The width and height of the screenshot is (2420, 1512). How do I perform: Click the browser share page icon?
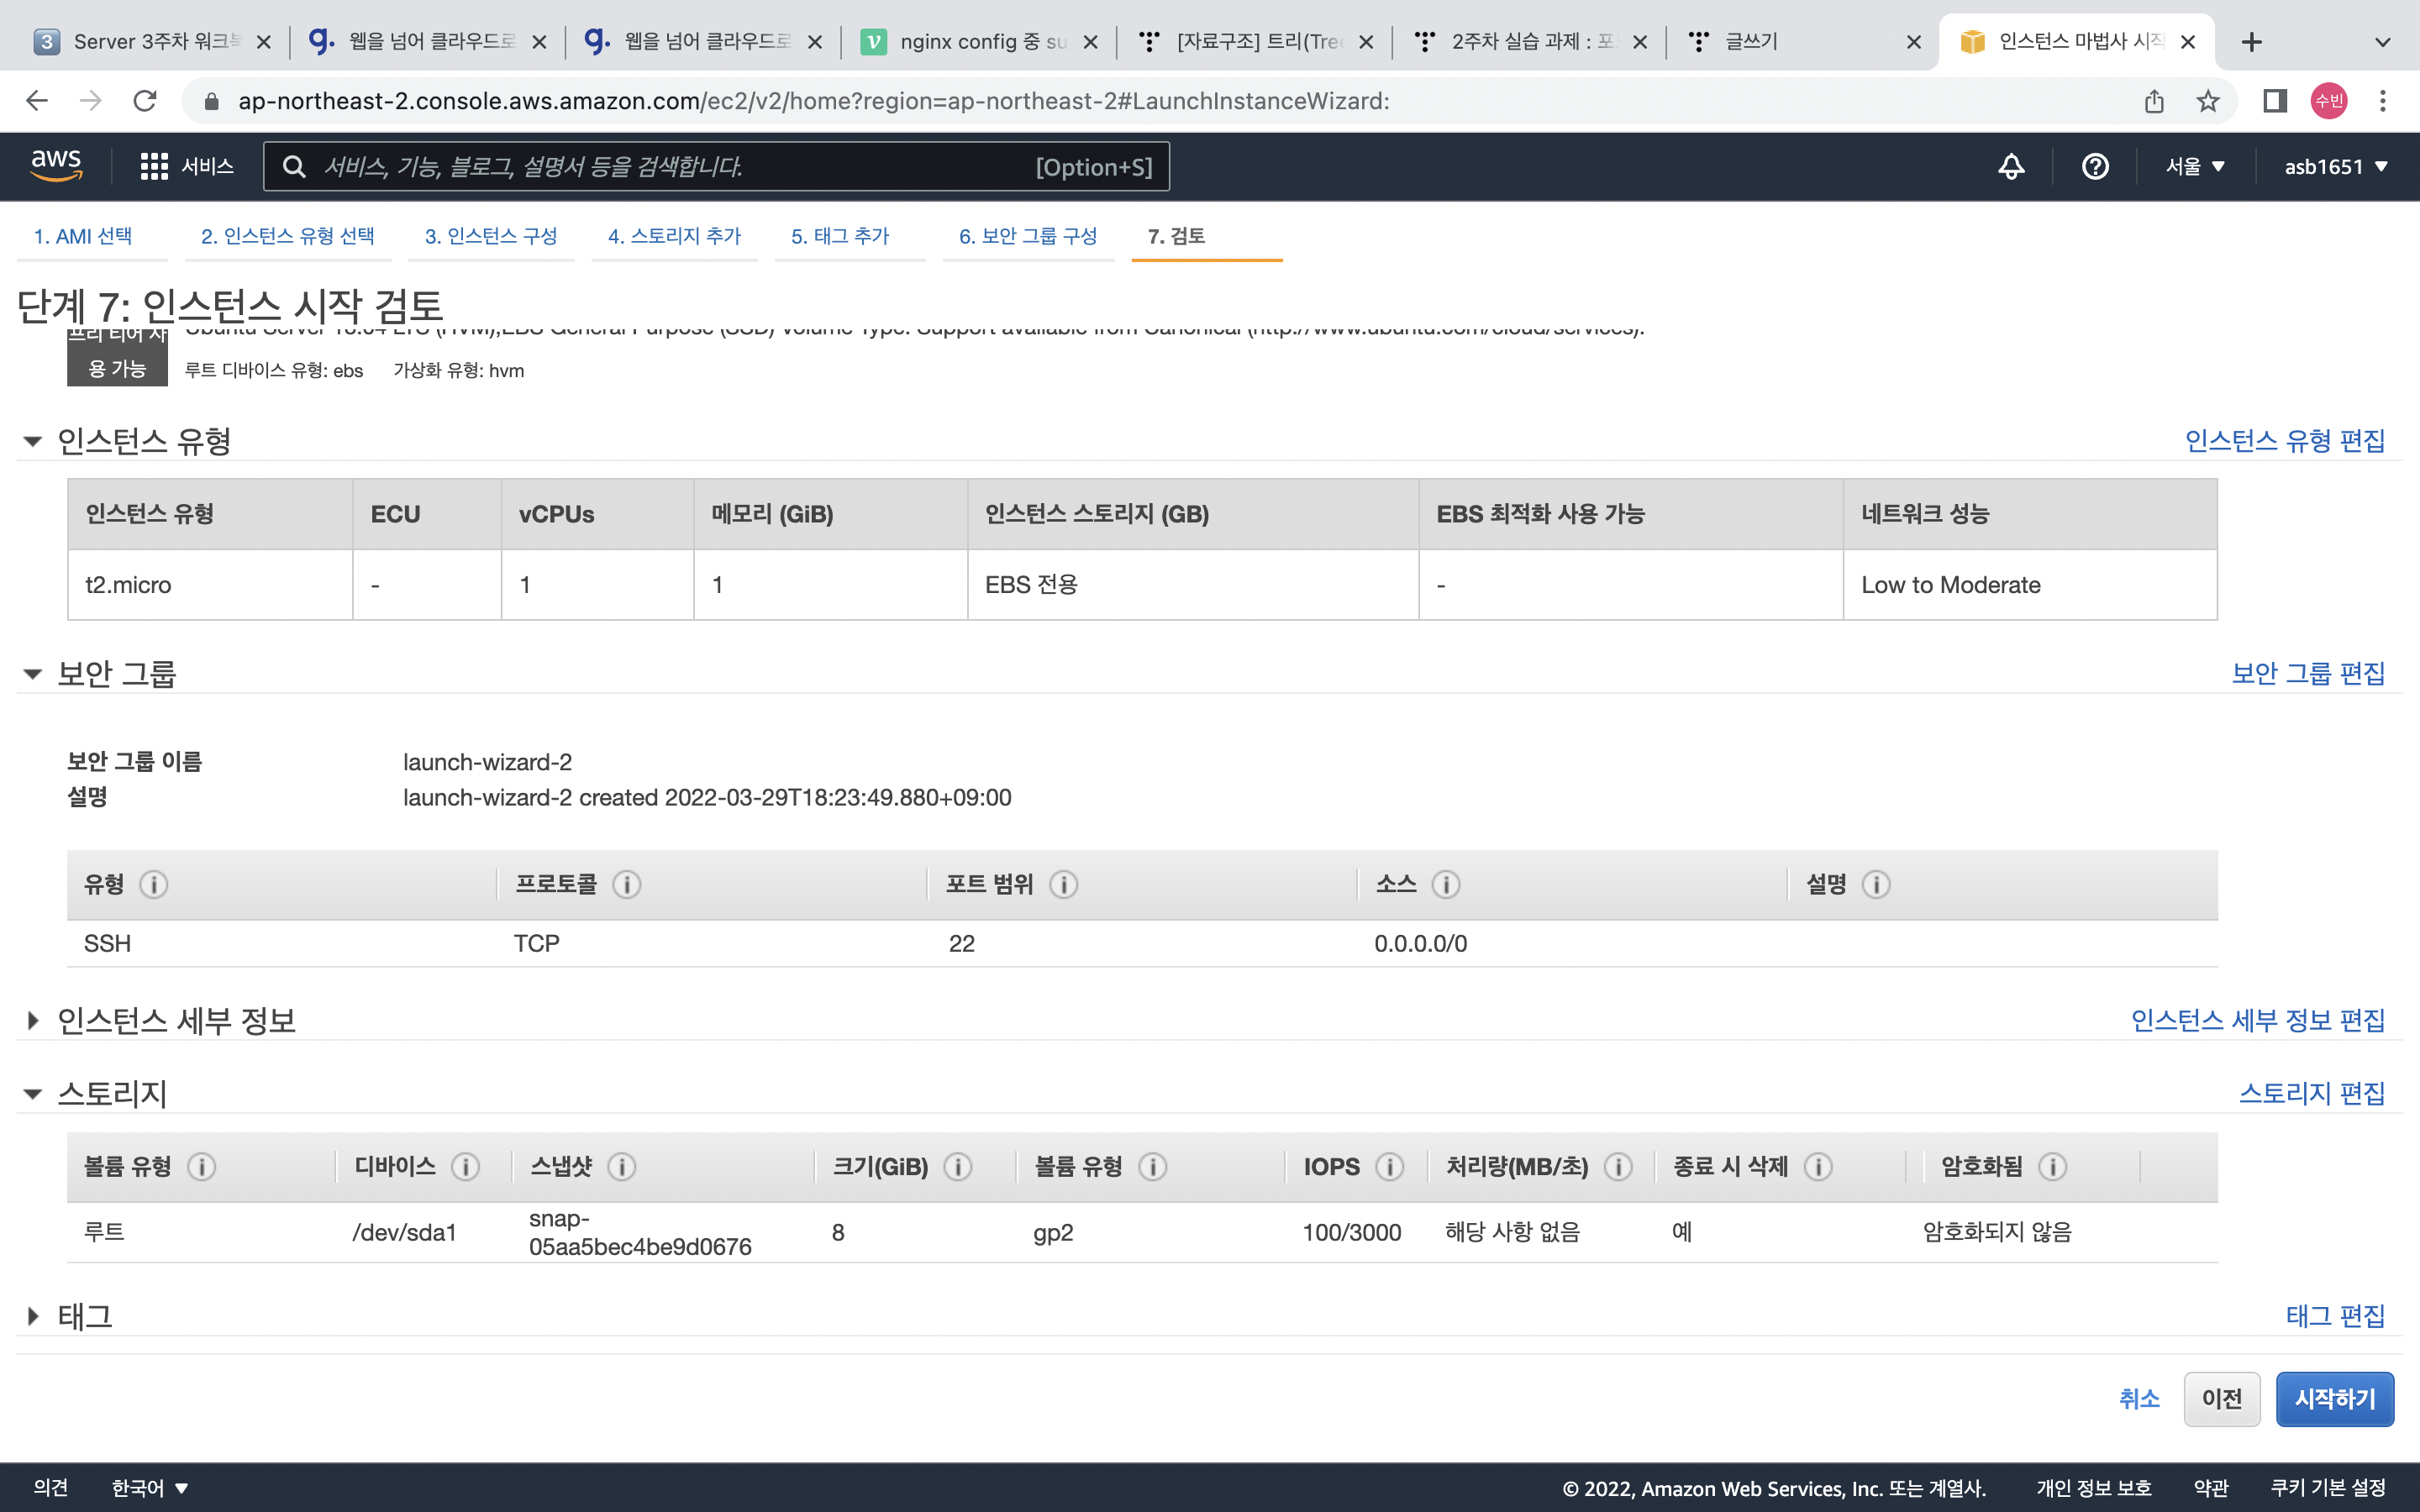[2154, 101]
